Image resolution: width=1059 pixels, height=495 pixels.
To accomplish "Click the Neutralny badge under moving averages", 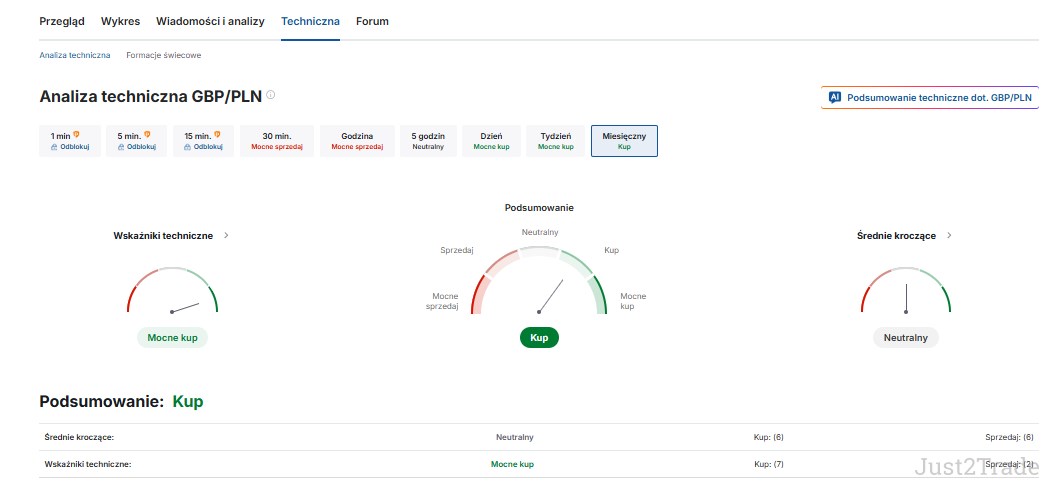I will coord(906,338).
